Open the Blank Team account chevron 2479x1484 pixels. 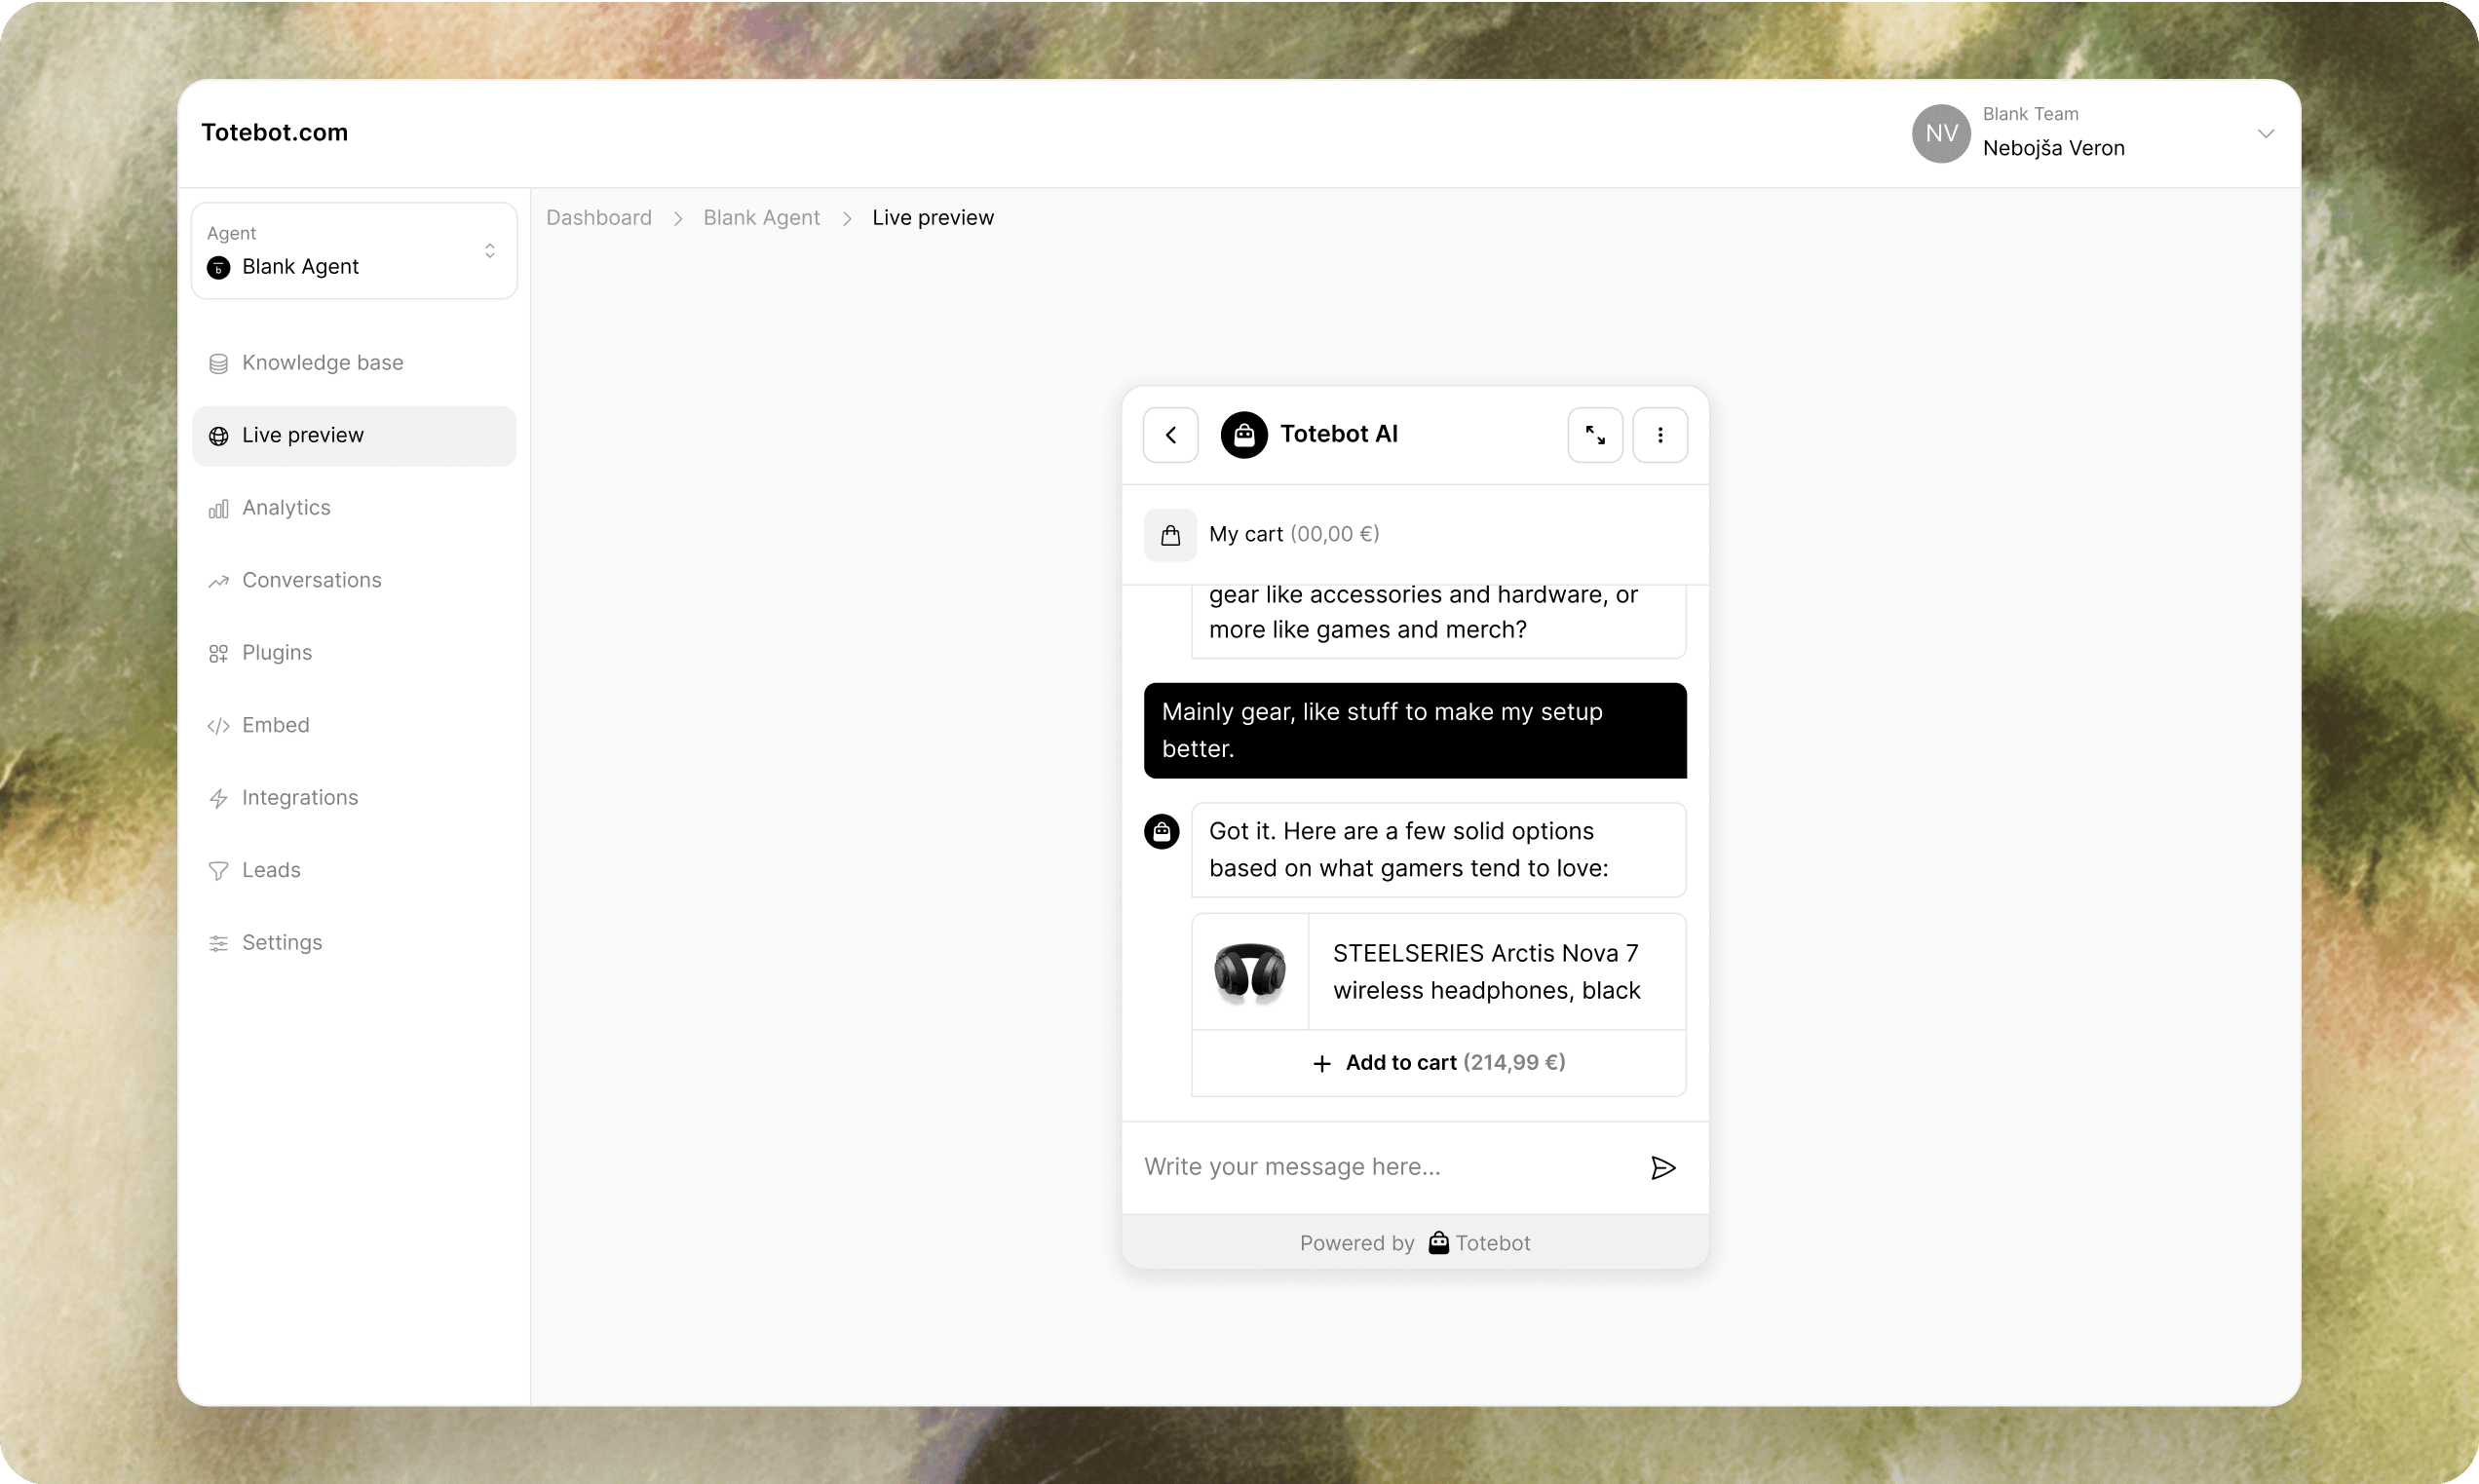pyautogui.click(x=2265, y=133)
